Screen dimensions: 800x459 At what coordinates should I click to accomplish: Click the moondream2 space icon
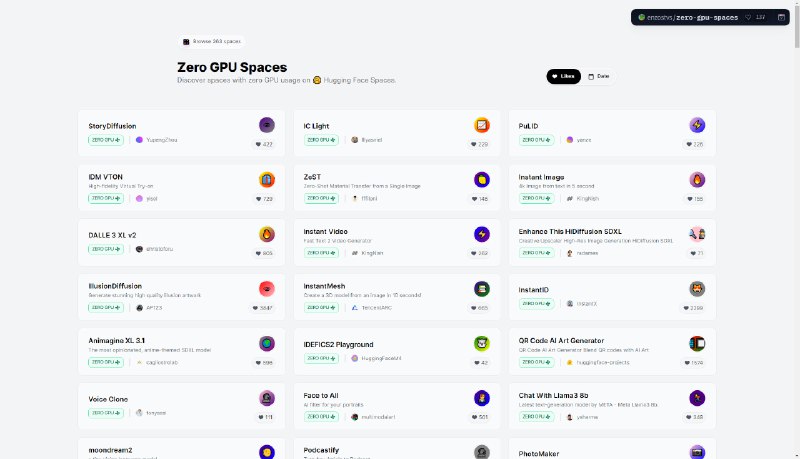tap(267, 452)
